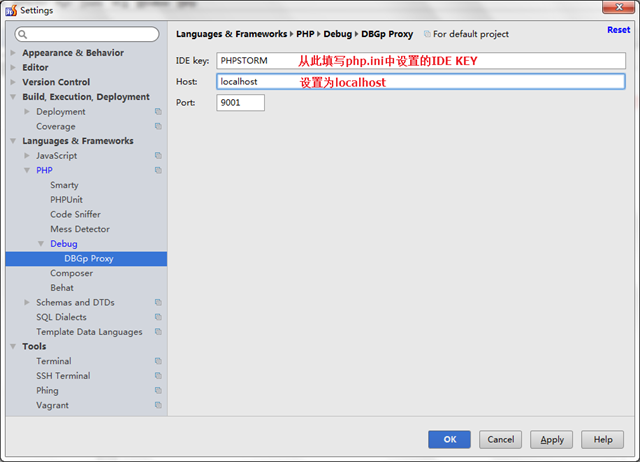
Task: Collapse the PHP node arrow
Action: click(x=27, y=170)
